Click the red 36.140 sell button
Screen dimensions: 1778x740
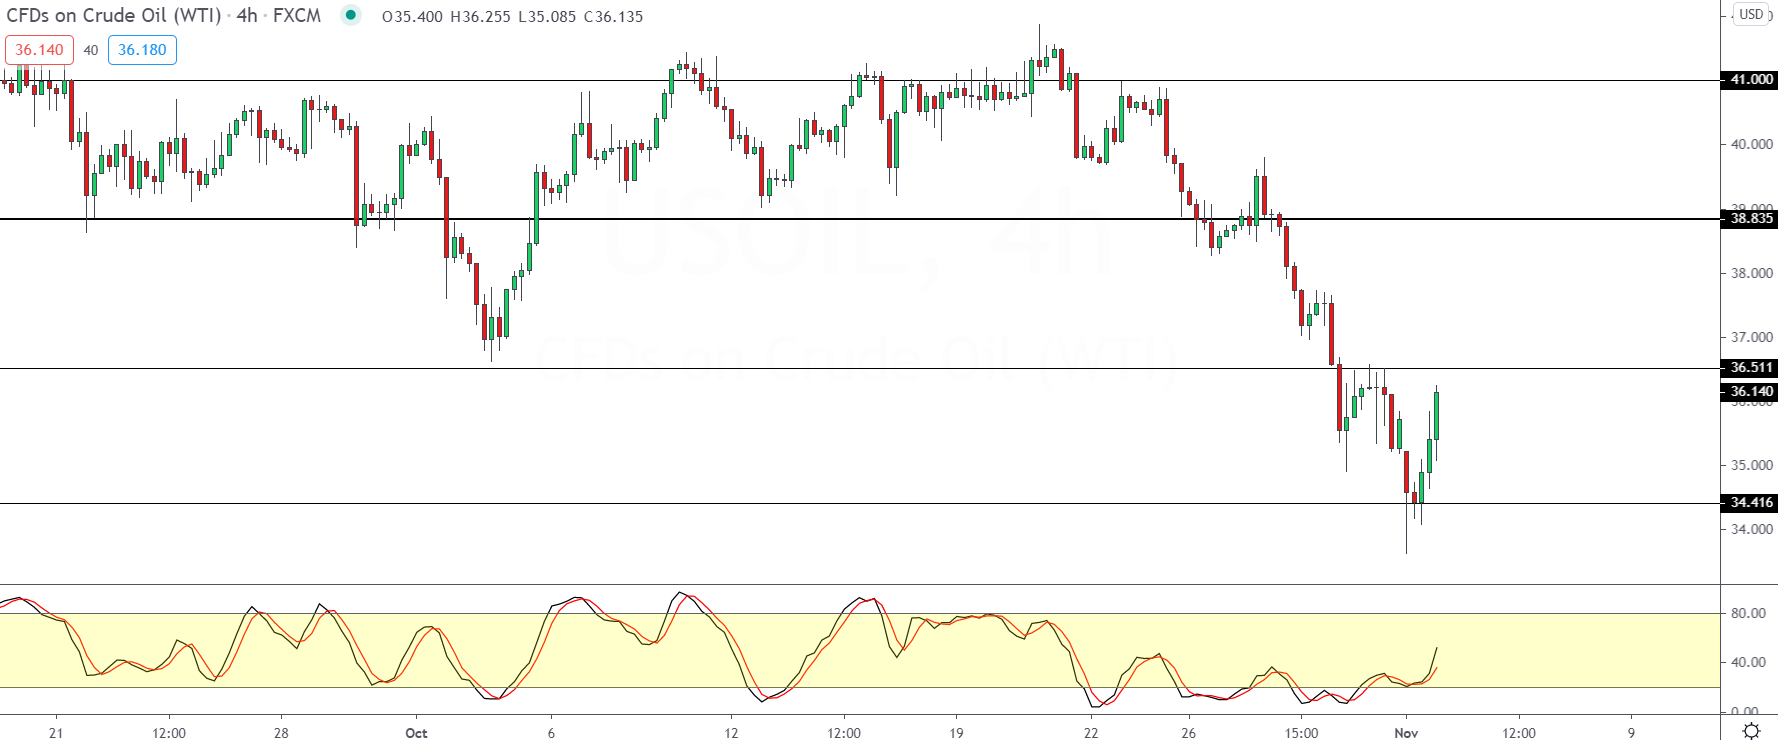click(x=39, y=50)
